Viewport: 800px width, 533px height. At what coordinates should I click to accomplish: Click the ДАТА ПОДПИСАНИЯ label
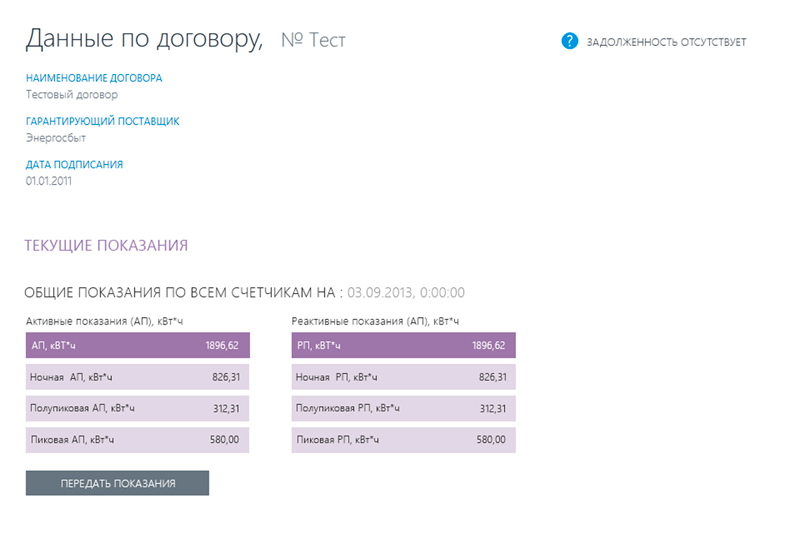75,165
